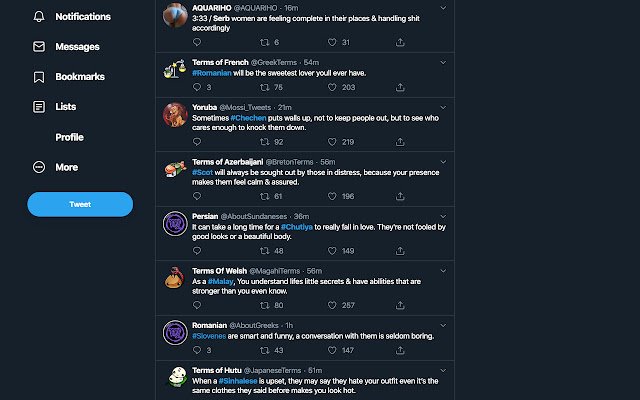Expand the More menu in sidebar
Image resolution: width=640 pixels, height=400 pixels.
pyautogui.click(x=55, y=167)
